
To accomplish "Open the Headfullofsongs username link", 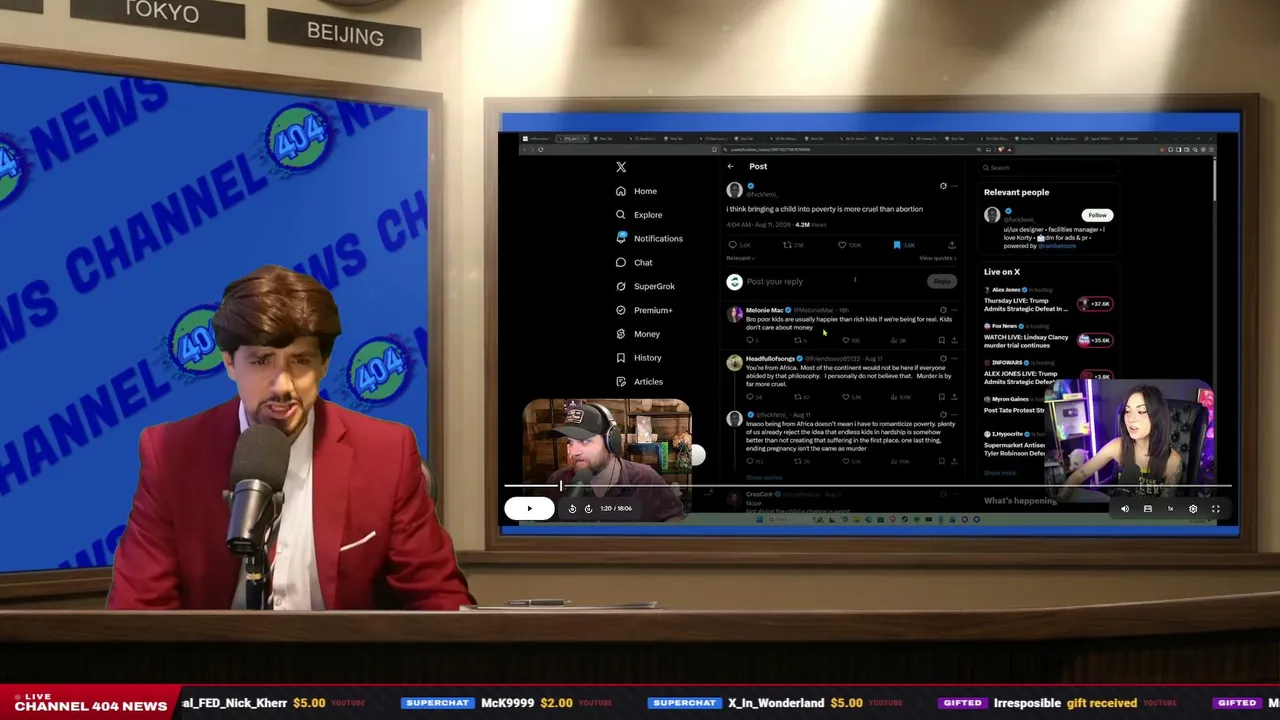I will point(770,358).
